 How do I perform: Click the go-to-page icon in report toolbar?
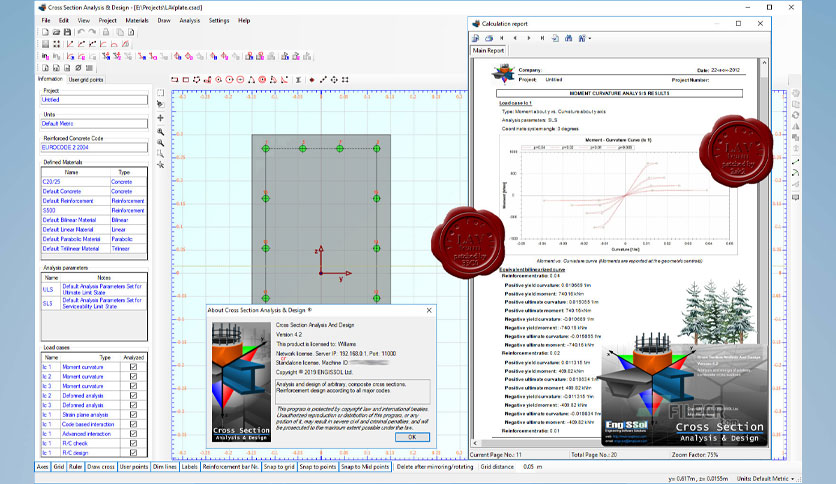pyautogui.click(x=555, y=38)
